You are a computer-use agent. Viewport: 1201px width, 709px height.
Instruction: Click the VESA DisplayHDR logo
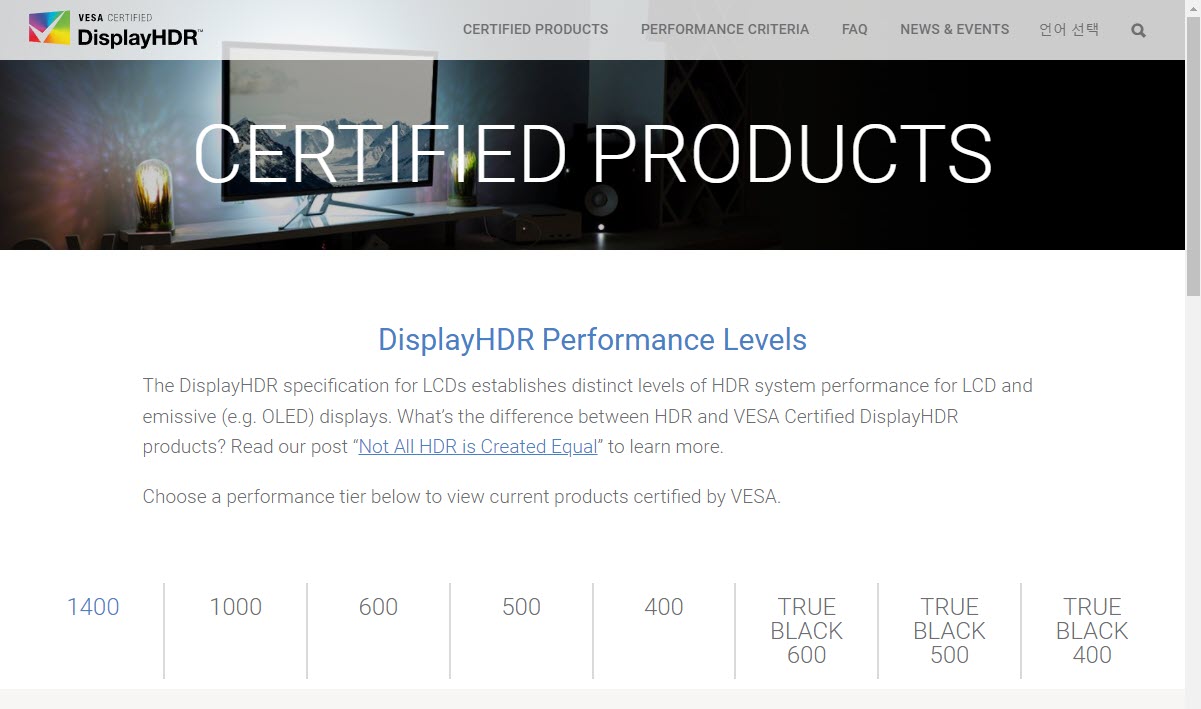tap(115, 29)
